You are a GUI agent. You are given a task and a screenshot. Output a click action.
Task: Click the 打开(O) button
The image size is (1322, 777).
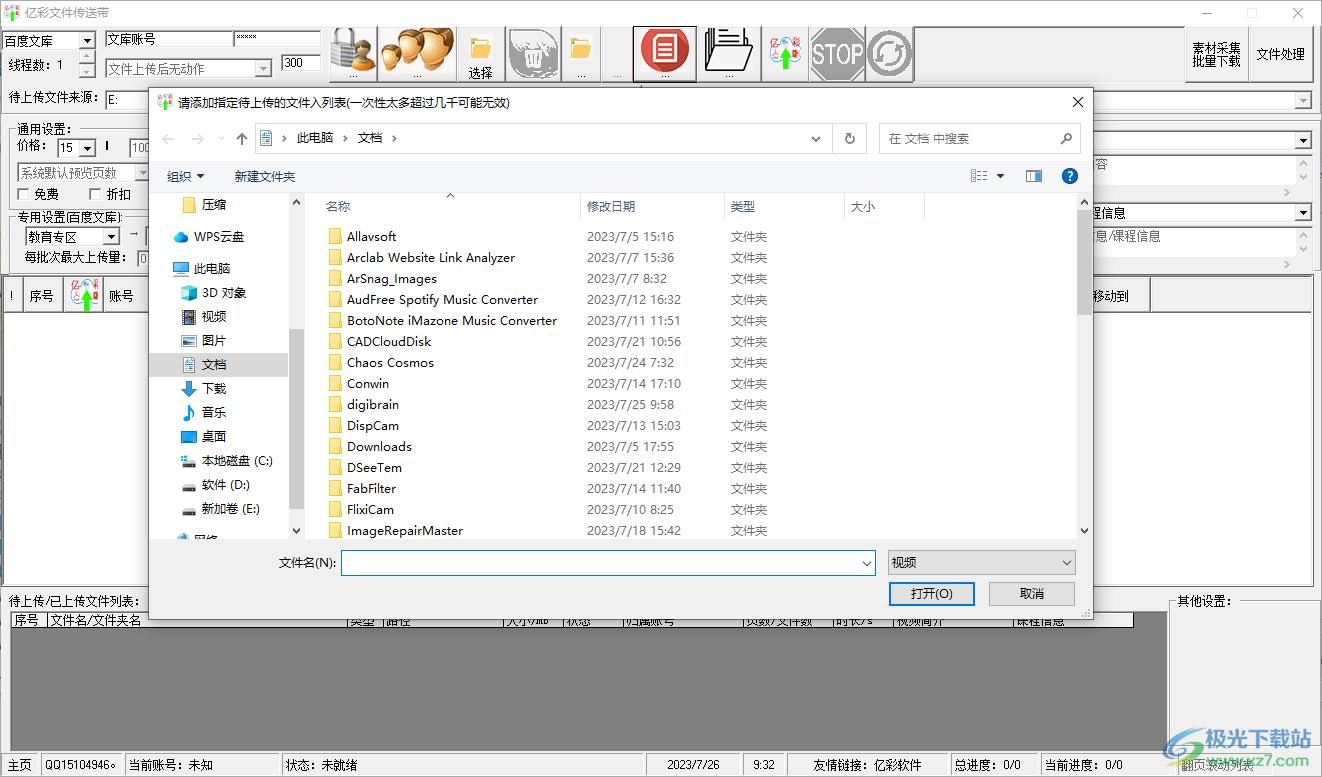click(x=931, y=594)
